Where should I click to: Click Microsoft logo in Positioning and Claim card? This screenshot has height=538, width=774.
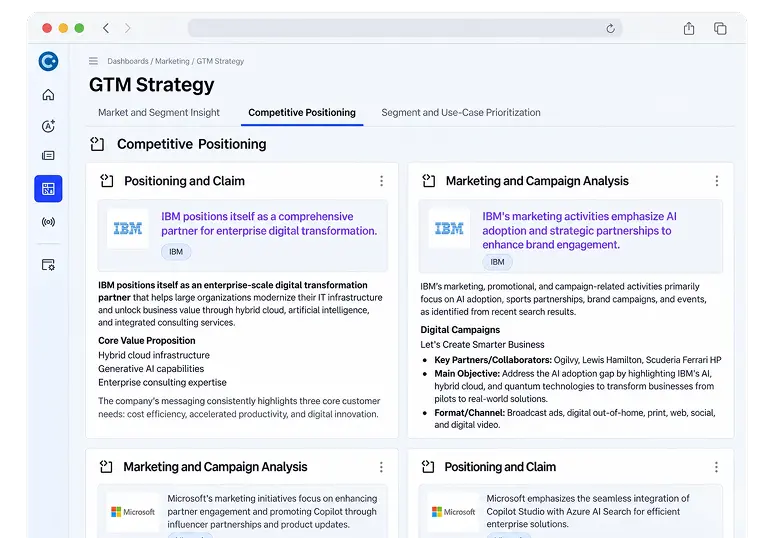[x=453, y=512]
